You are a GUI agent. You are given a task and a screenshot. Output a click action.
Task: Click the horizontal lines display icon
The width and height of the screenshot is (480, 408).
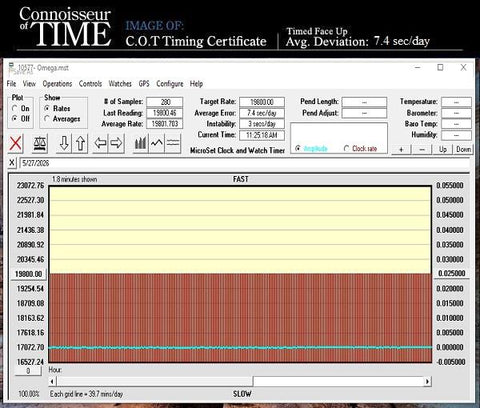(x=173, y=144)
